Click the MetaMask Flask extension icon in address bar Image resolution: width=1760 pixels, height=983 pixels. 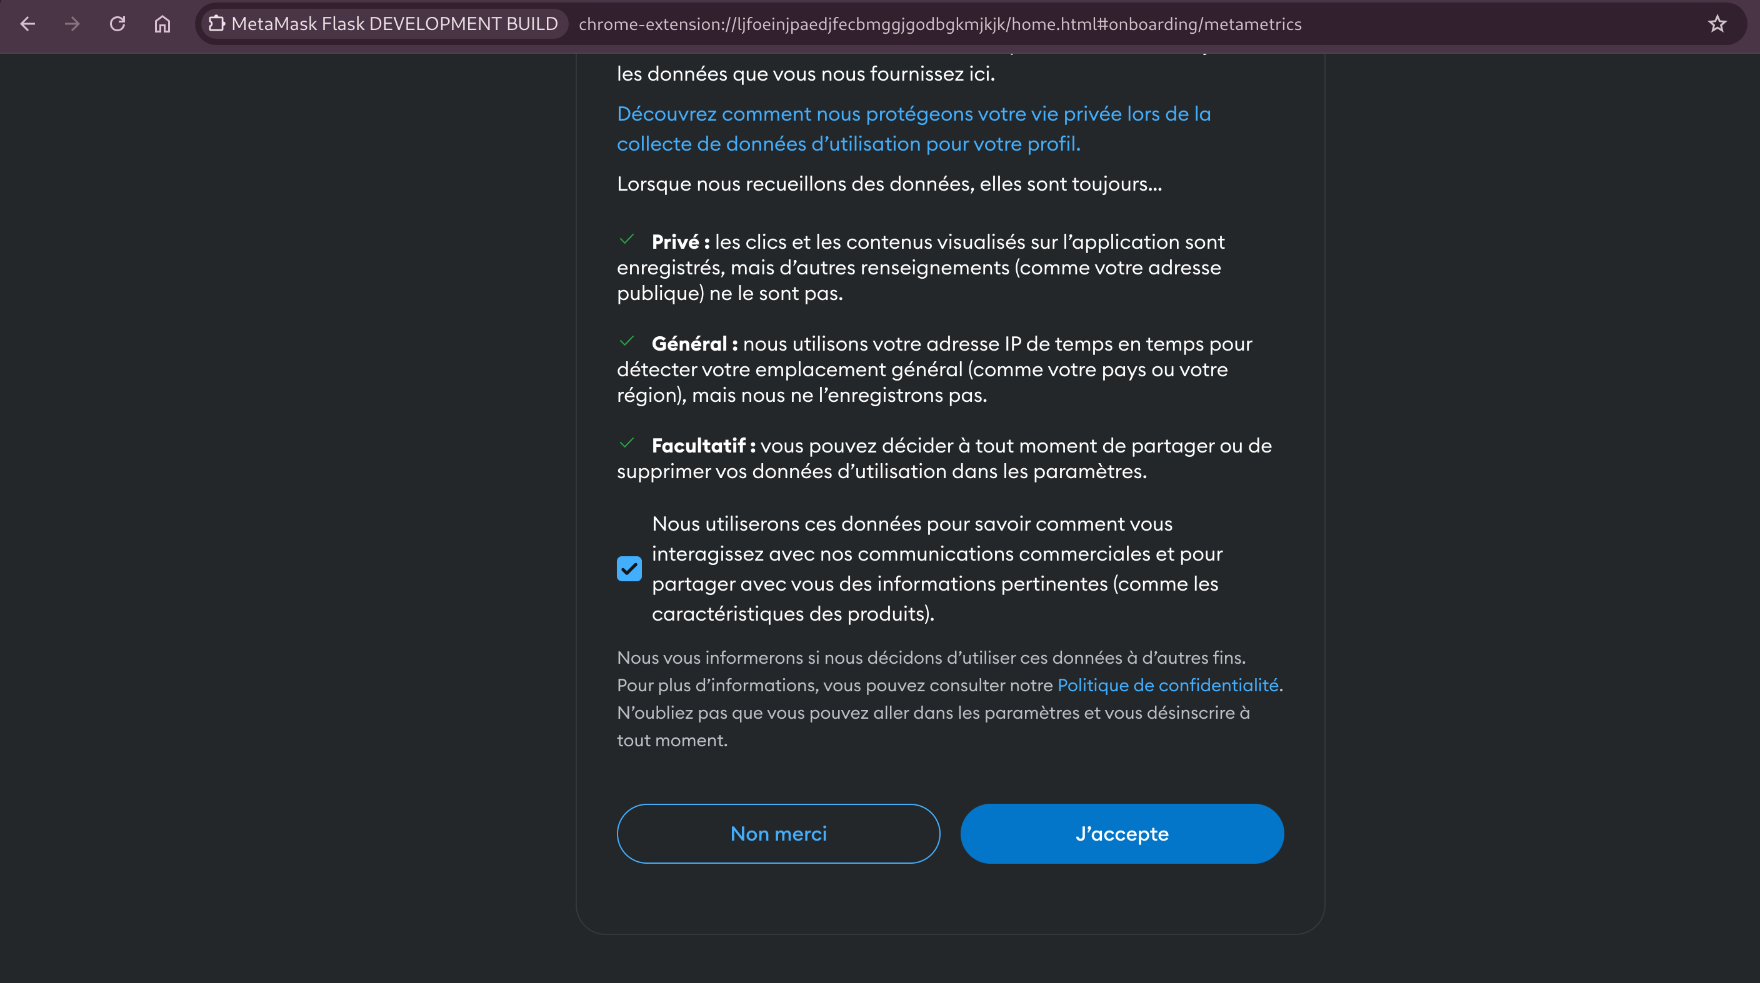(x=216, y=23)
